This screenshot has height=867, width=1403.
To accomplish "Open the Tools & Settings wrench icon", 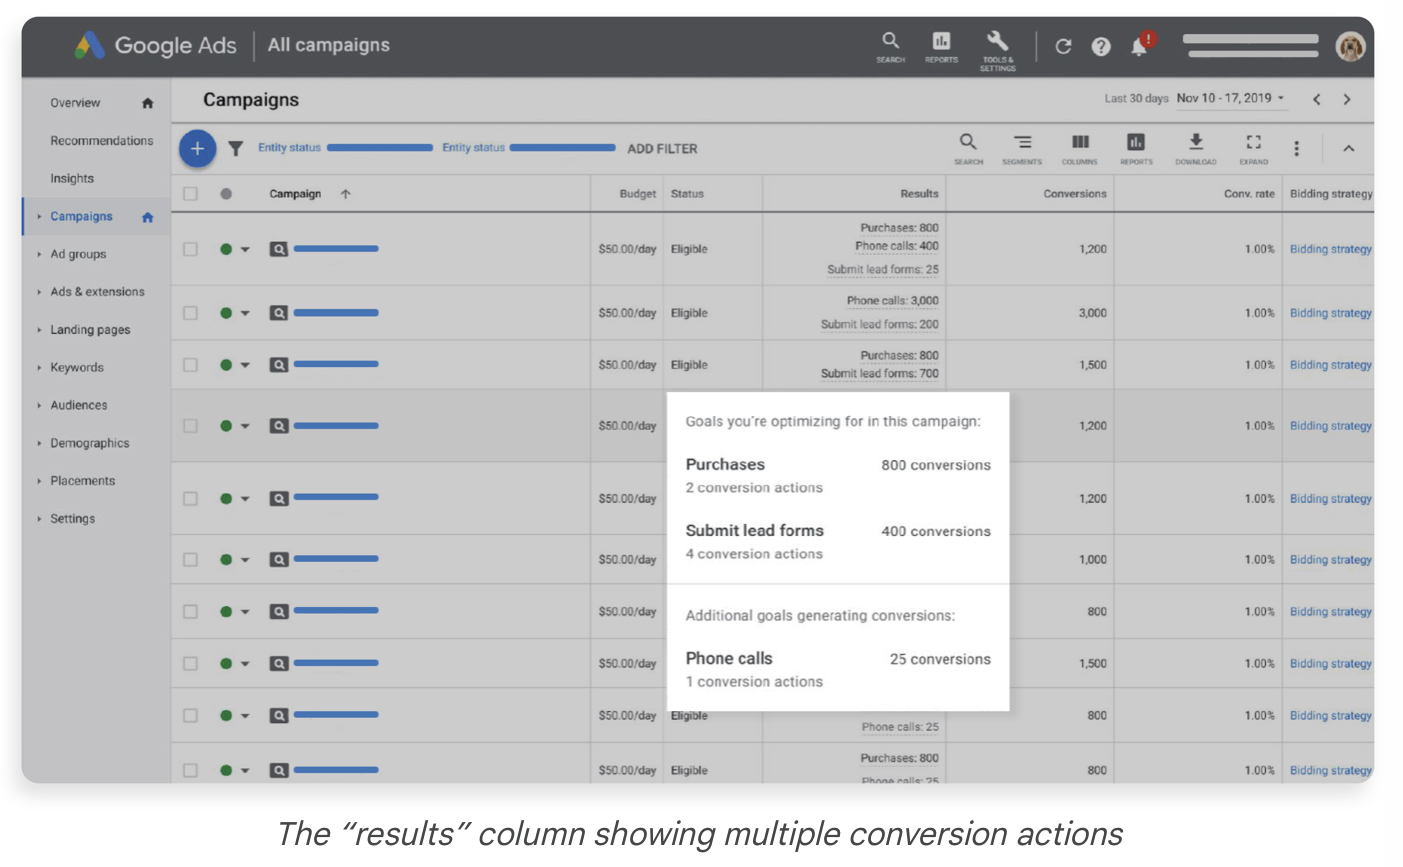I will click(x=997, y=48).
